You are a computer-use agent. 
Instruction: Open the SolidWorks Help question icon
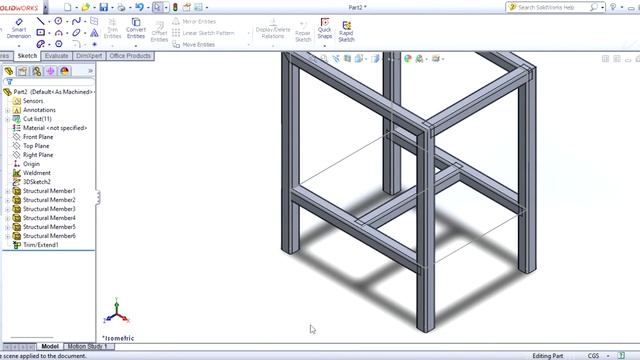click(x=613, y=7)
